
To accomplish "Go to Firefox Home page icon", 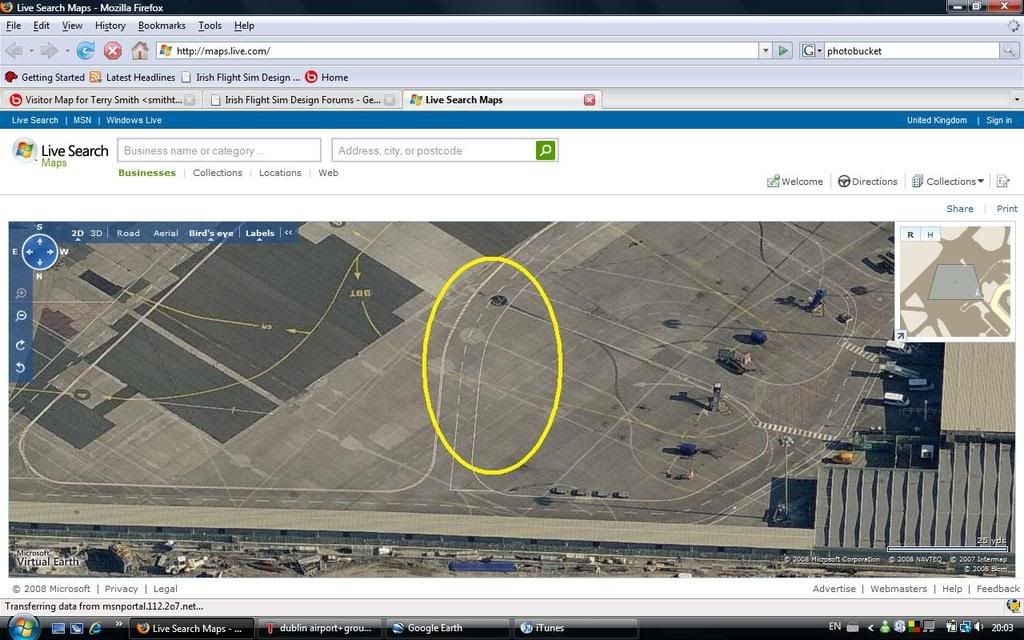I will pos(140,50).
